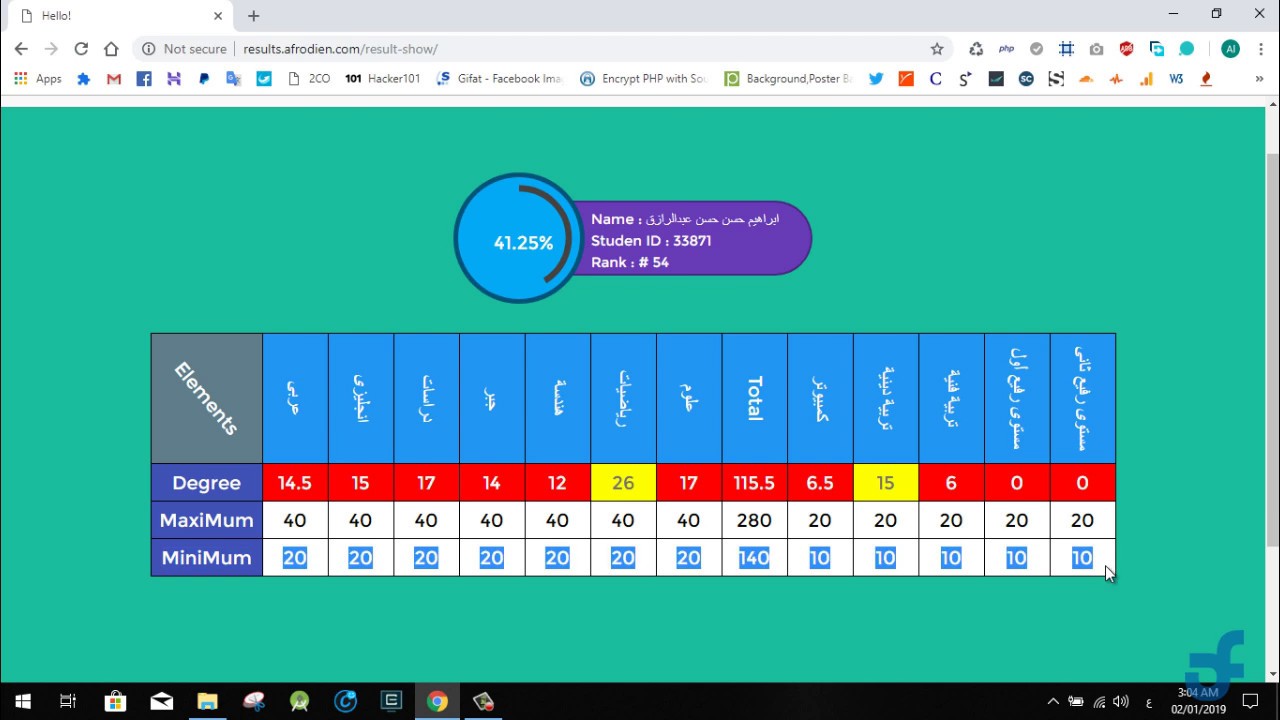
Task: Open the browser home page
Action: (111, 48)
